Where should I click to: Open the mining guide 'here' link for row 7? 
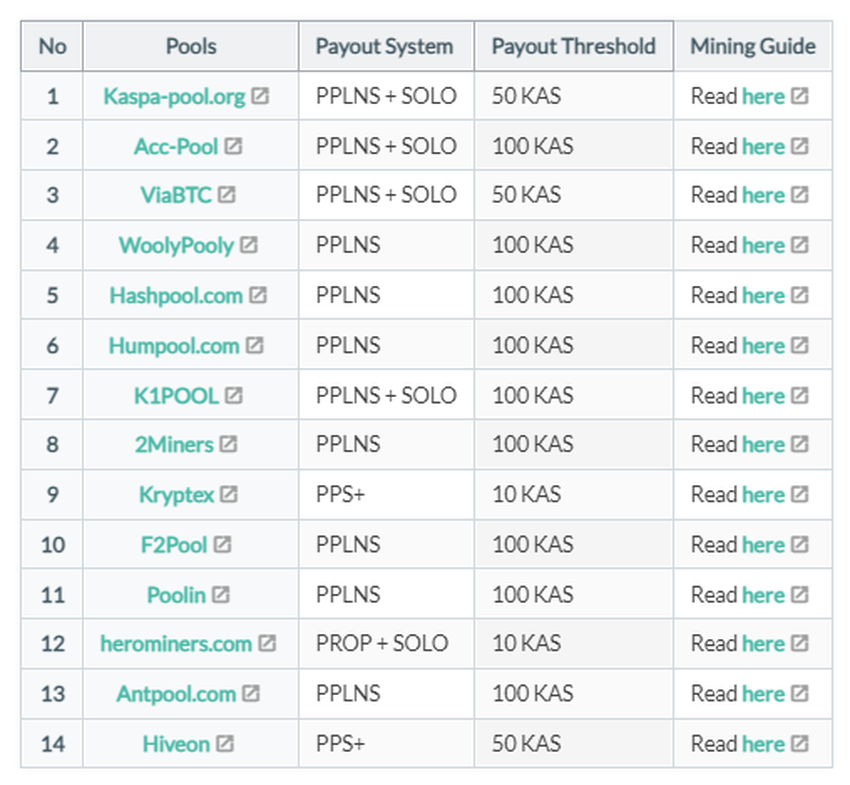click(x=763, y=396)
